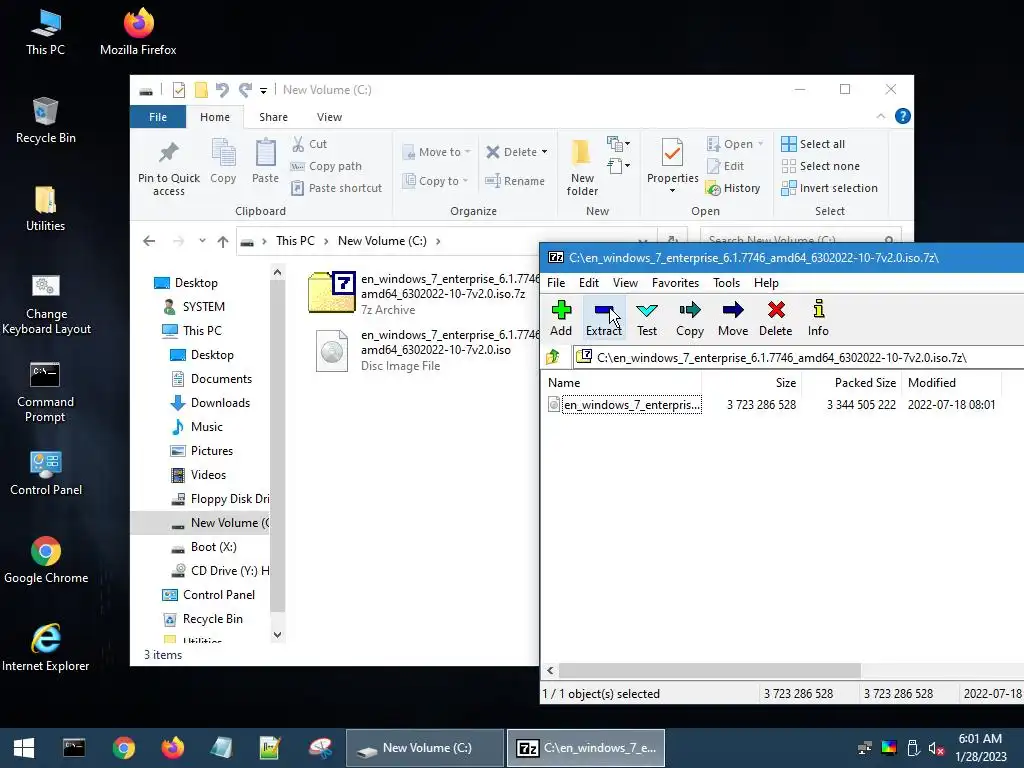The width and height of the screenshot is (1024, 768).
Task: Click Delete in 7-Zip toolbar
Action: tap(776, 319)
